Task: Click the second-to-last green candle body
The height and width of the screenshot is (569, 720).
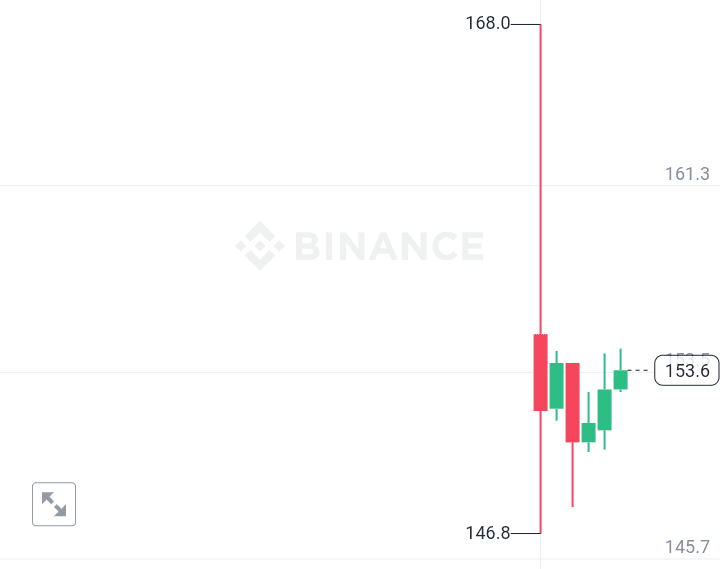Action: [604, 409]
